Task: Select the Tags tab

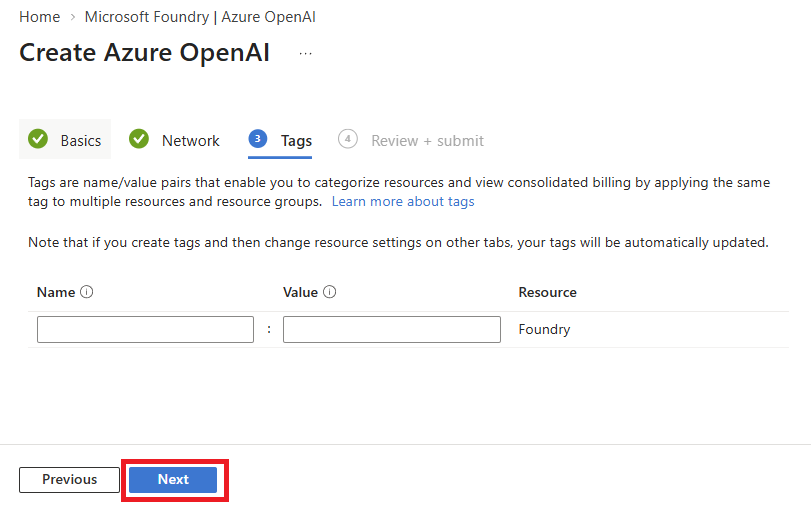Action: [280, 140]
